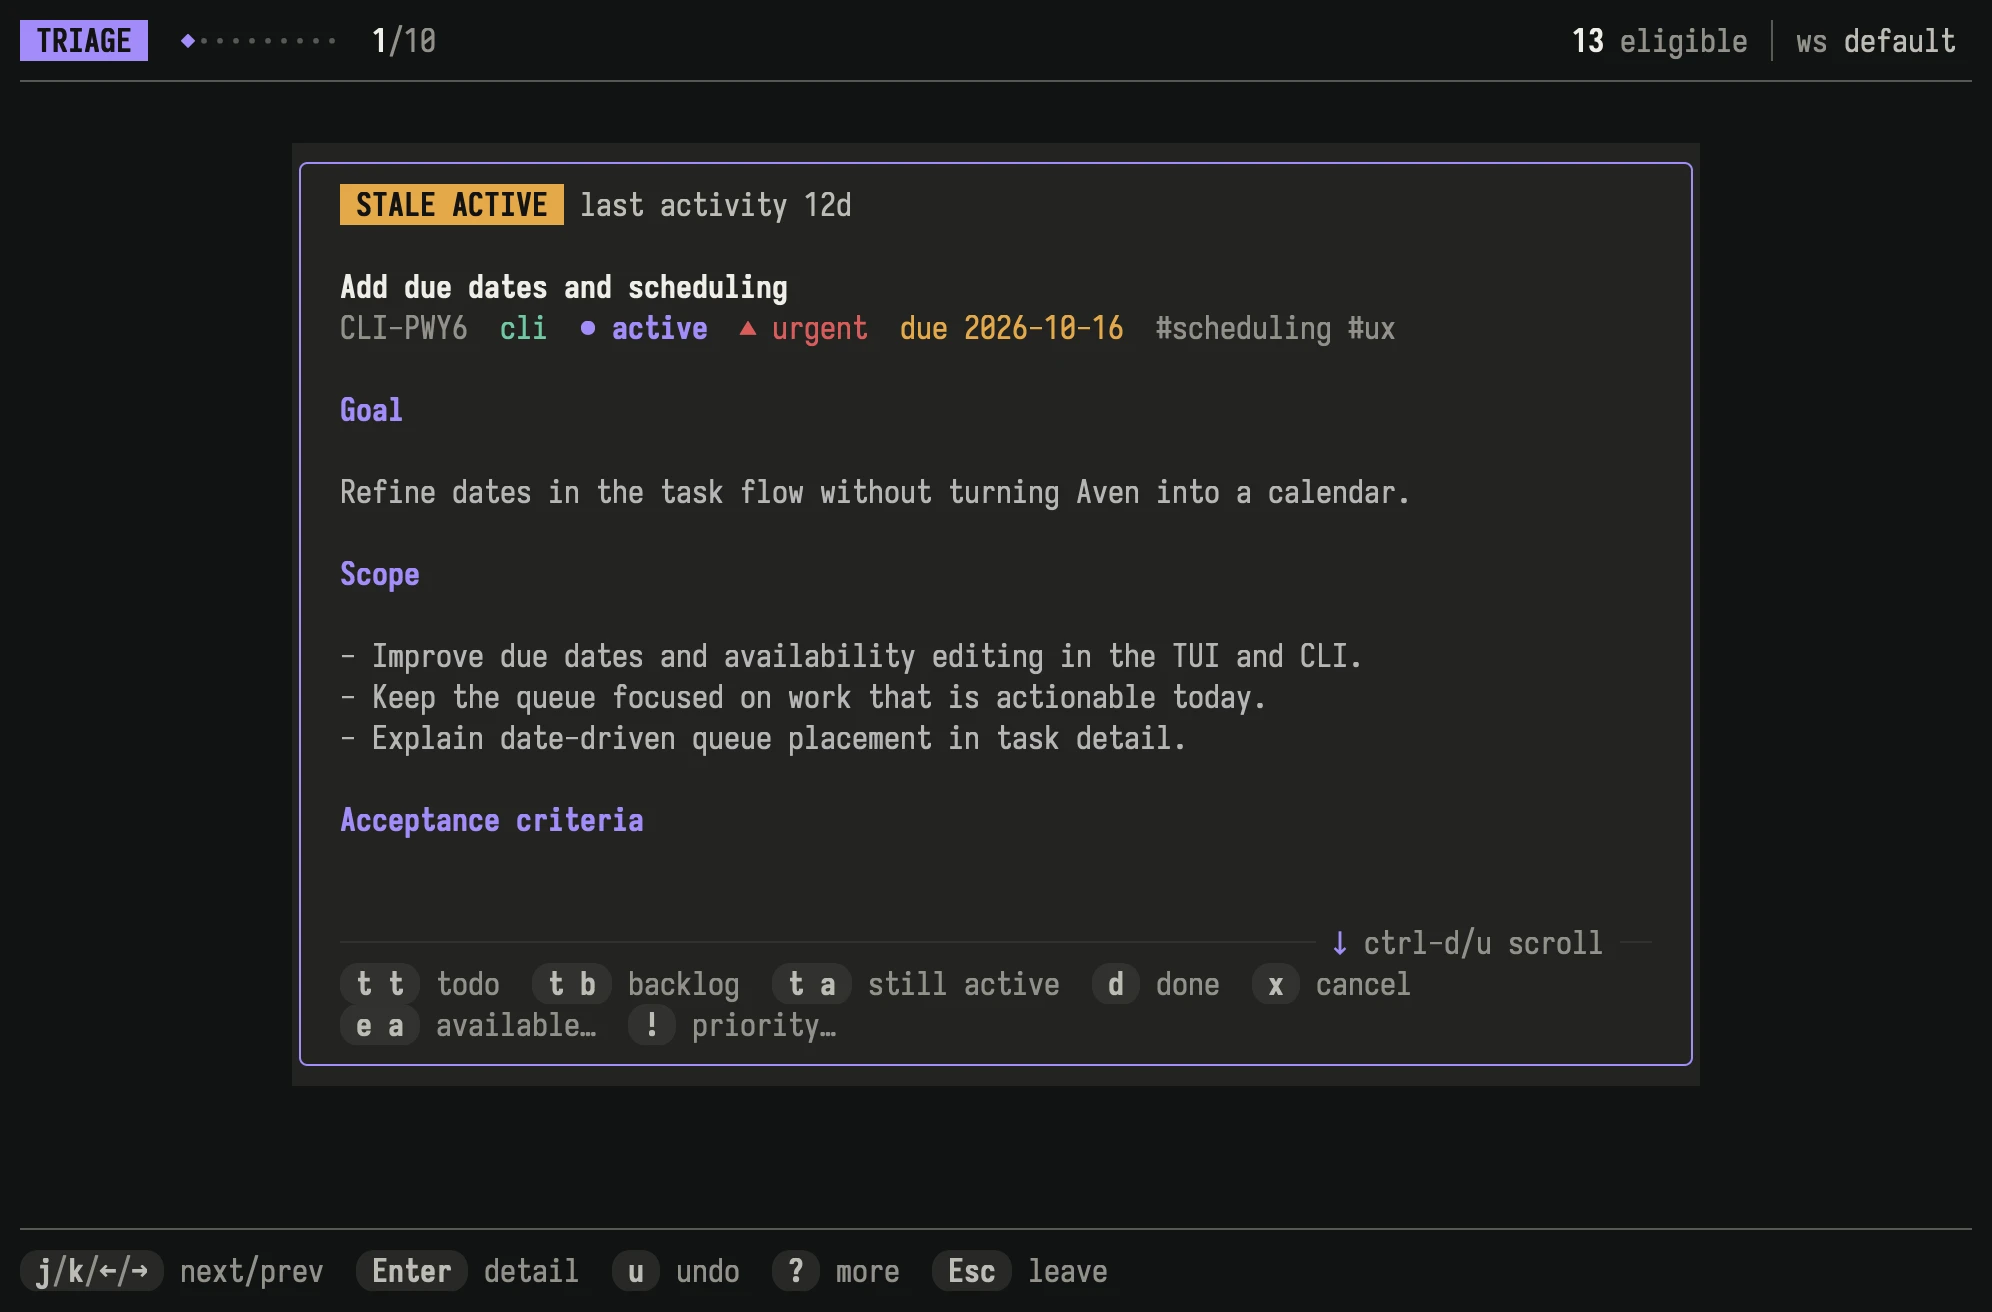1992x1312 pixels.
Task: Click the urgent priority triangle icon
Action: click(x=748, y=328)
